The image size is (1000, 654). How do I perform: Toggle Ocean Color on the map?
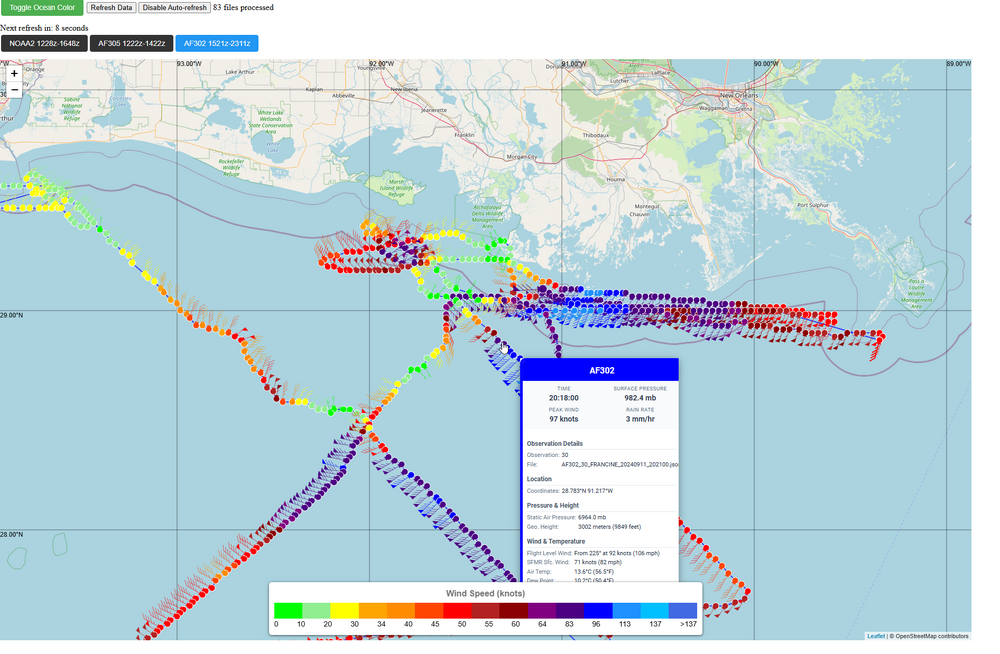42,8
